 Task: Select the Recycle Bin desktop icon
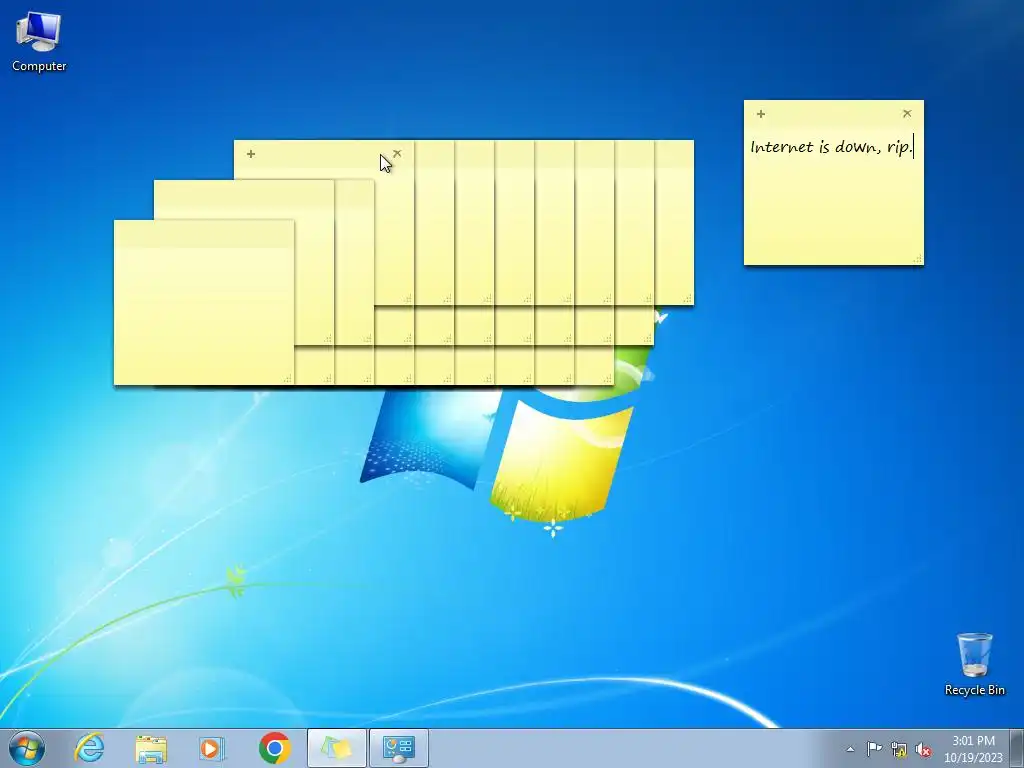tap(974, 664)
